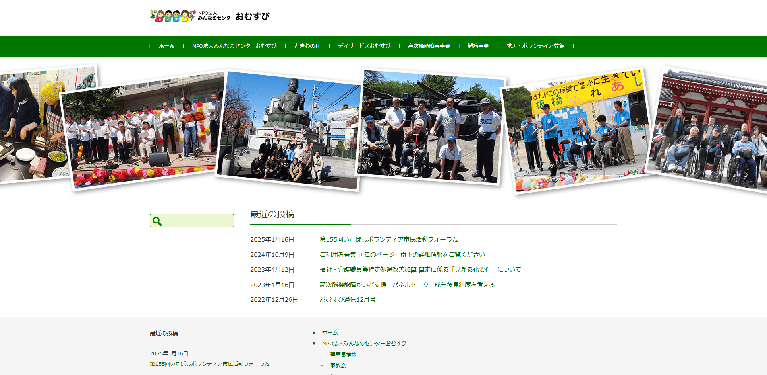The image size is (767, 375).
Task: Click the footer ホーム link
Action: [330, 332]
